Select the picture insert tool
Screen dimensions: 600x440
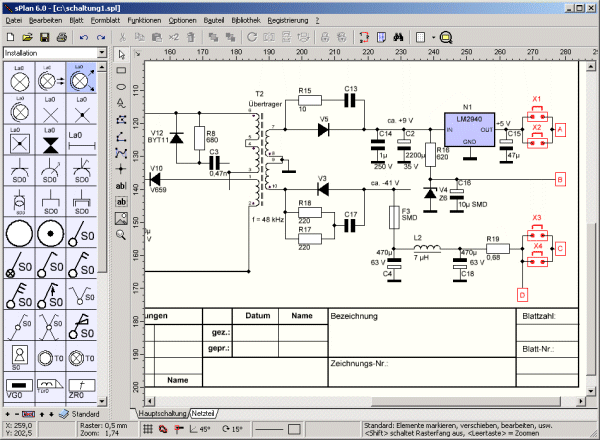coord(121,218)
